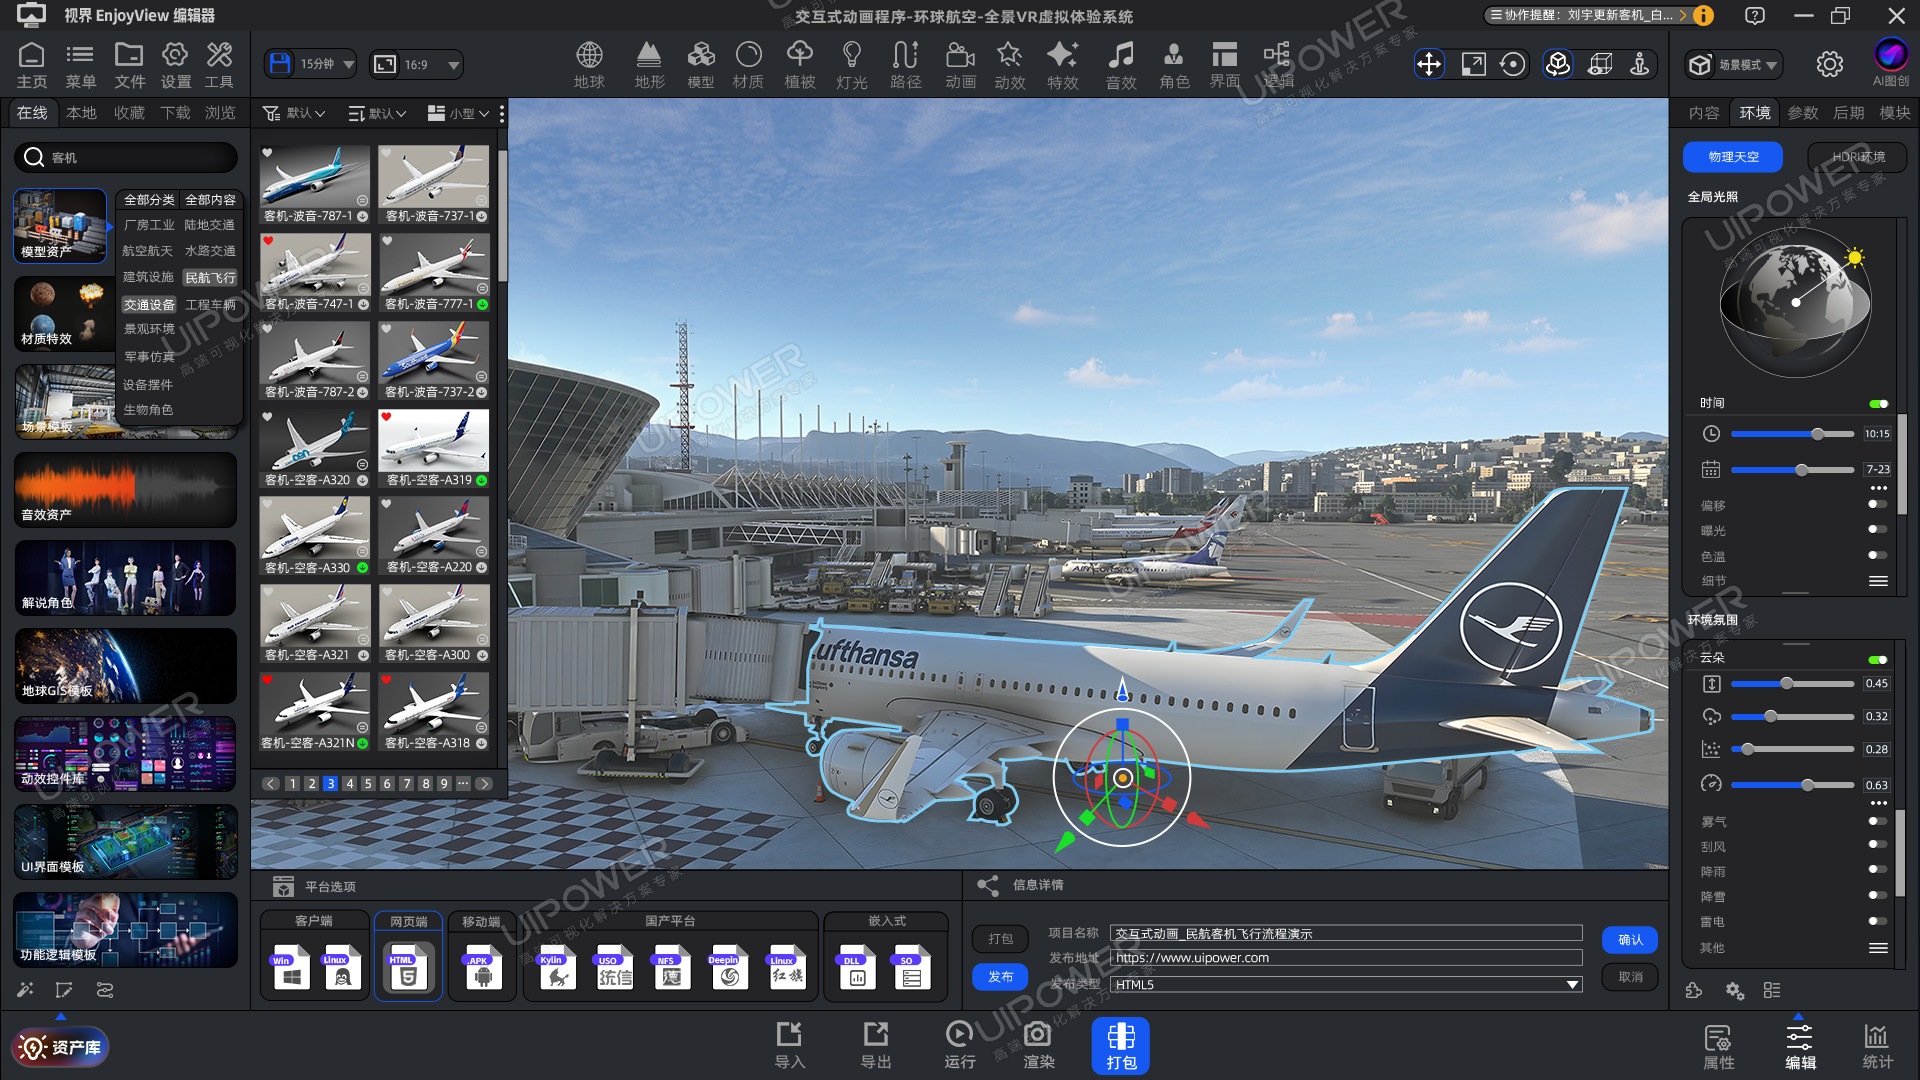The height and width of the screenshot is (1080, 1920).
Task: Open the AI图创 tool
Action: coord(1890,62)
